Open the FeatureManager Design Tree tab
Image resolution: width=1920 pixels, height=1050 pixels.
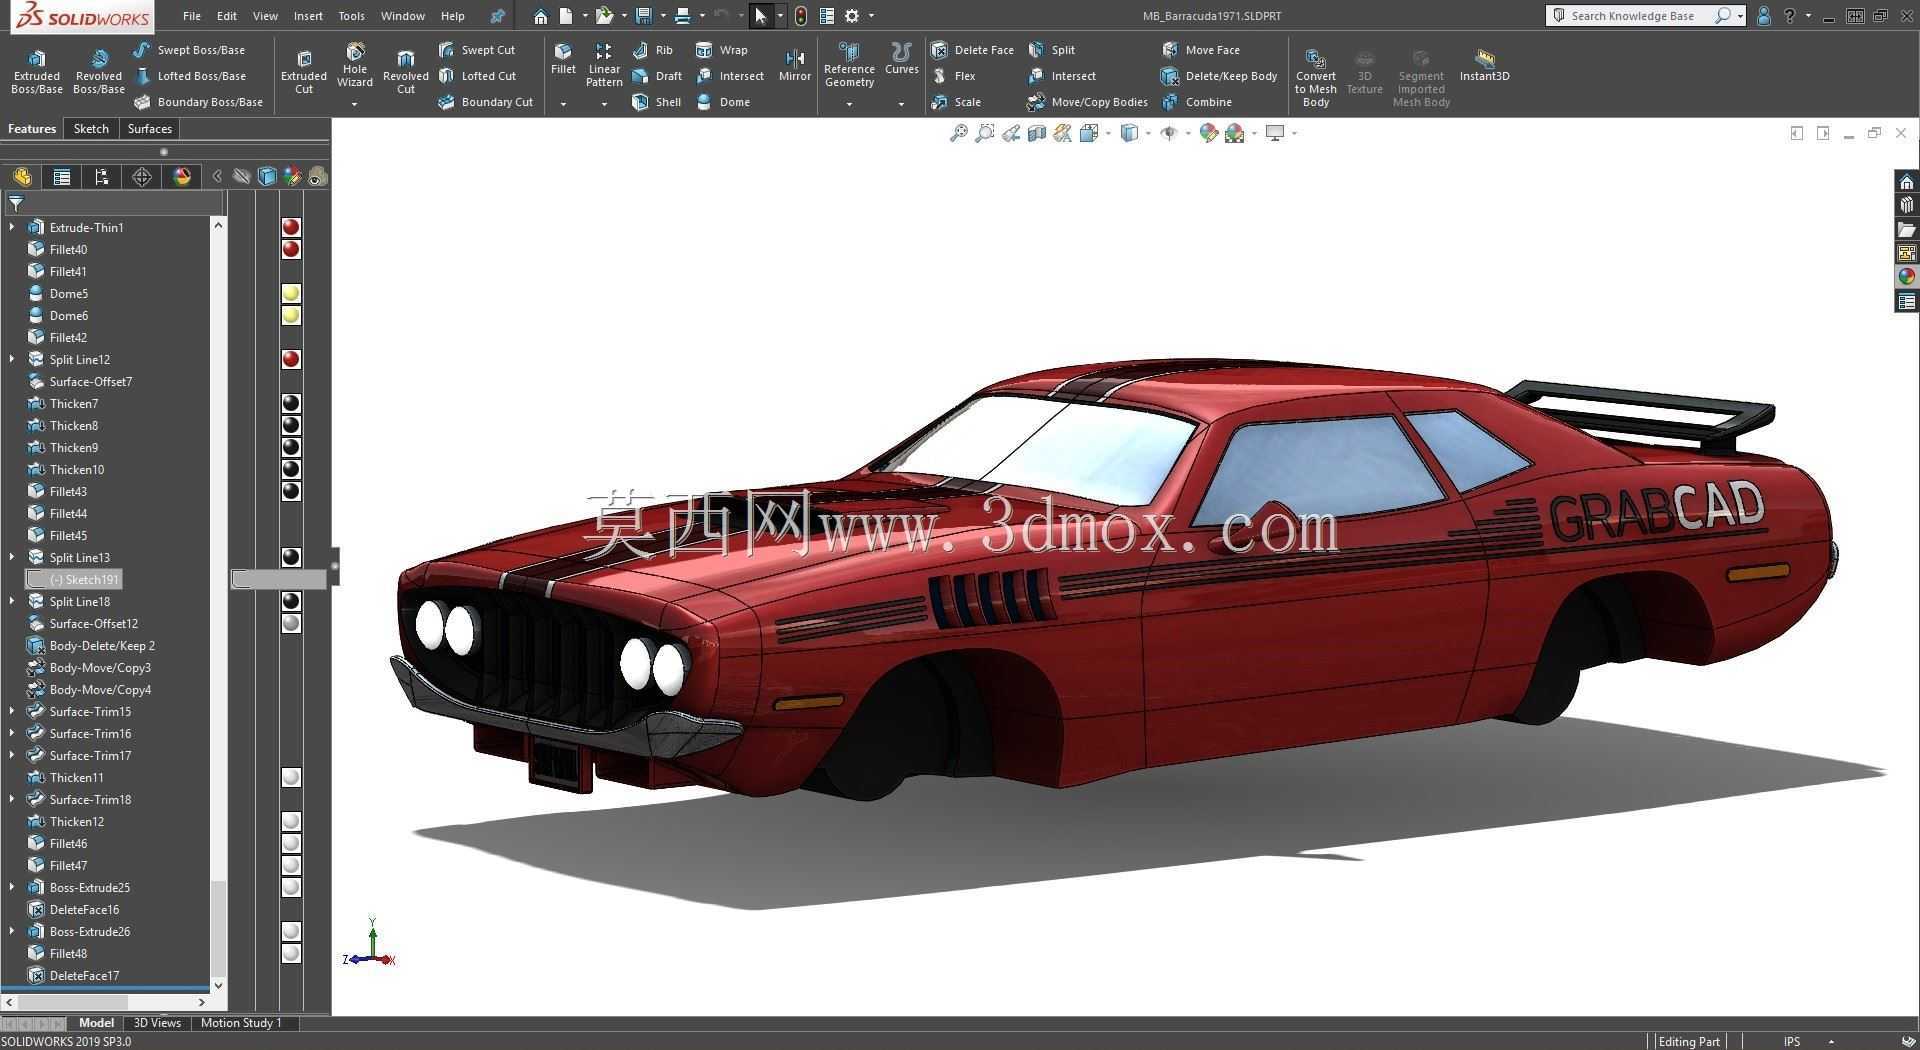[x=22, y=177]
